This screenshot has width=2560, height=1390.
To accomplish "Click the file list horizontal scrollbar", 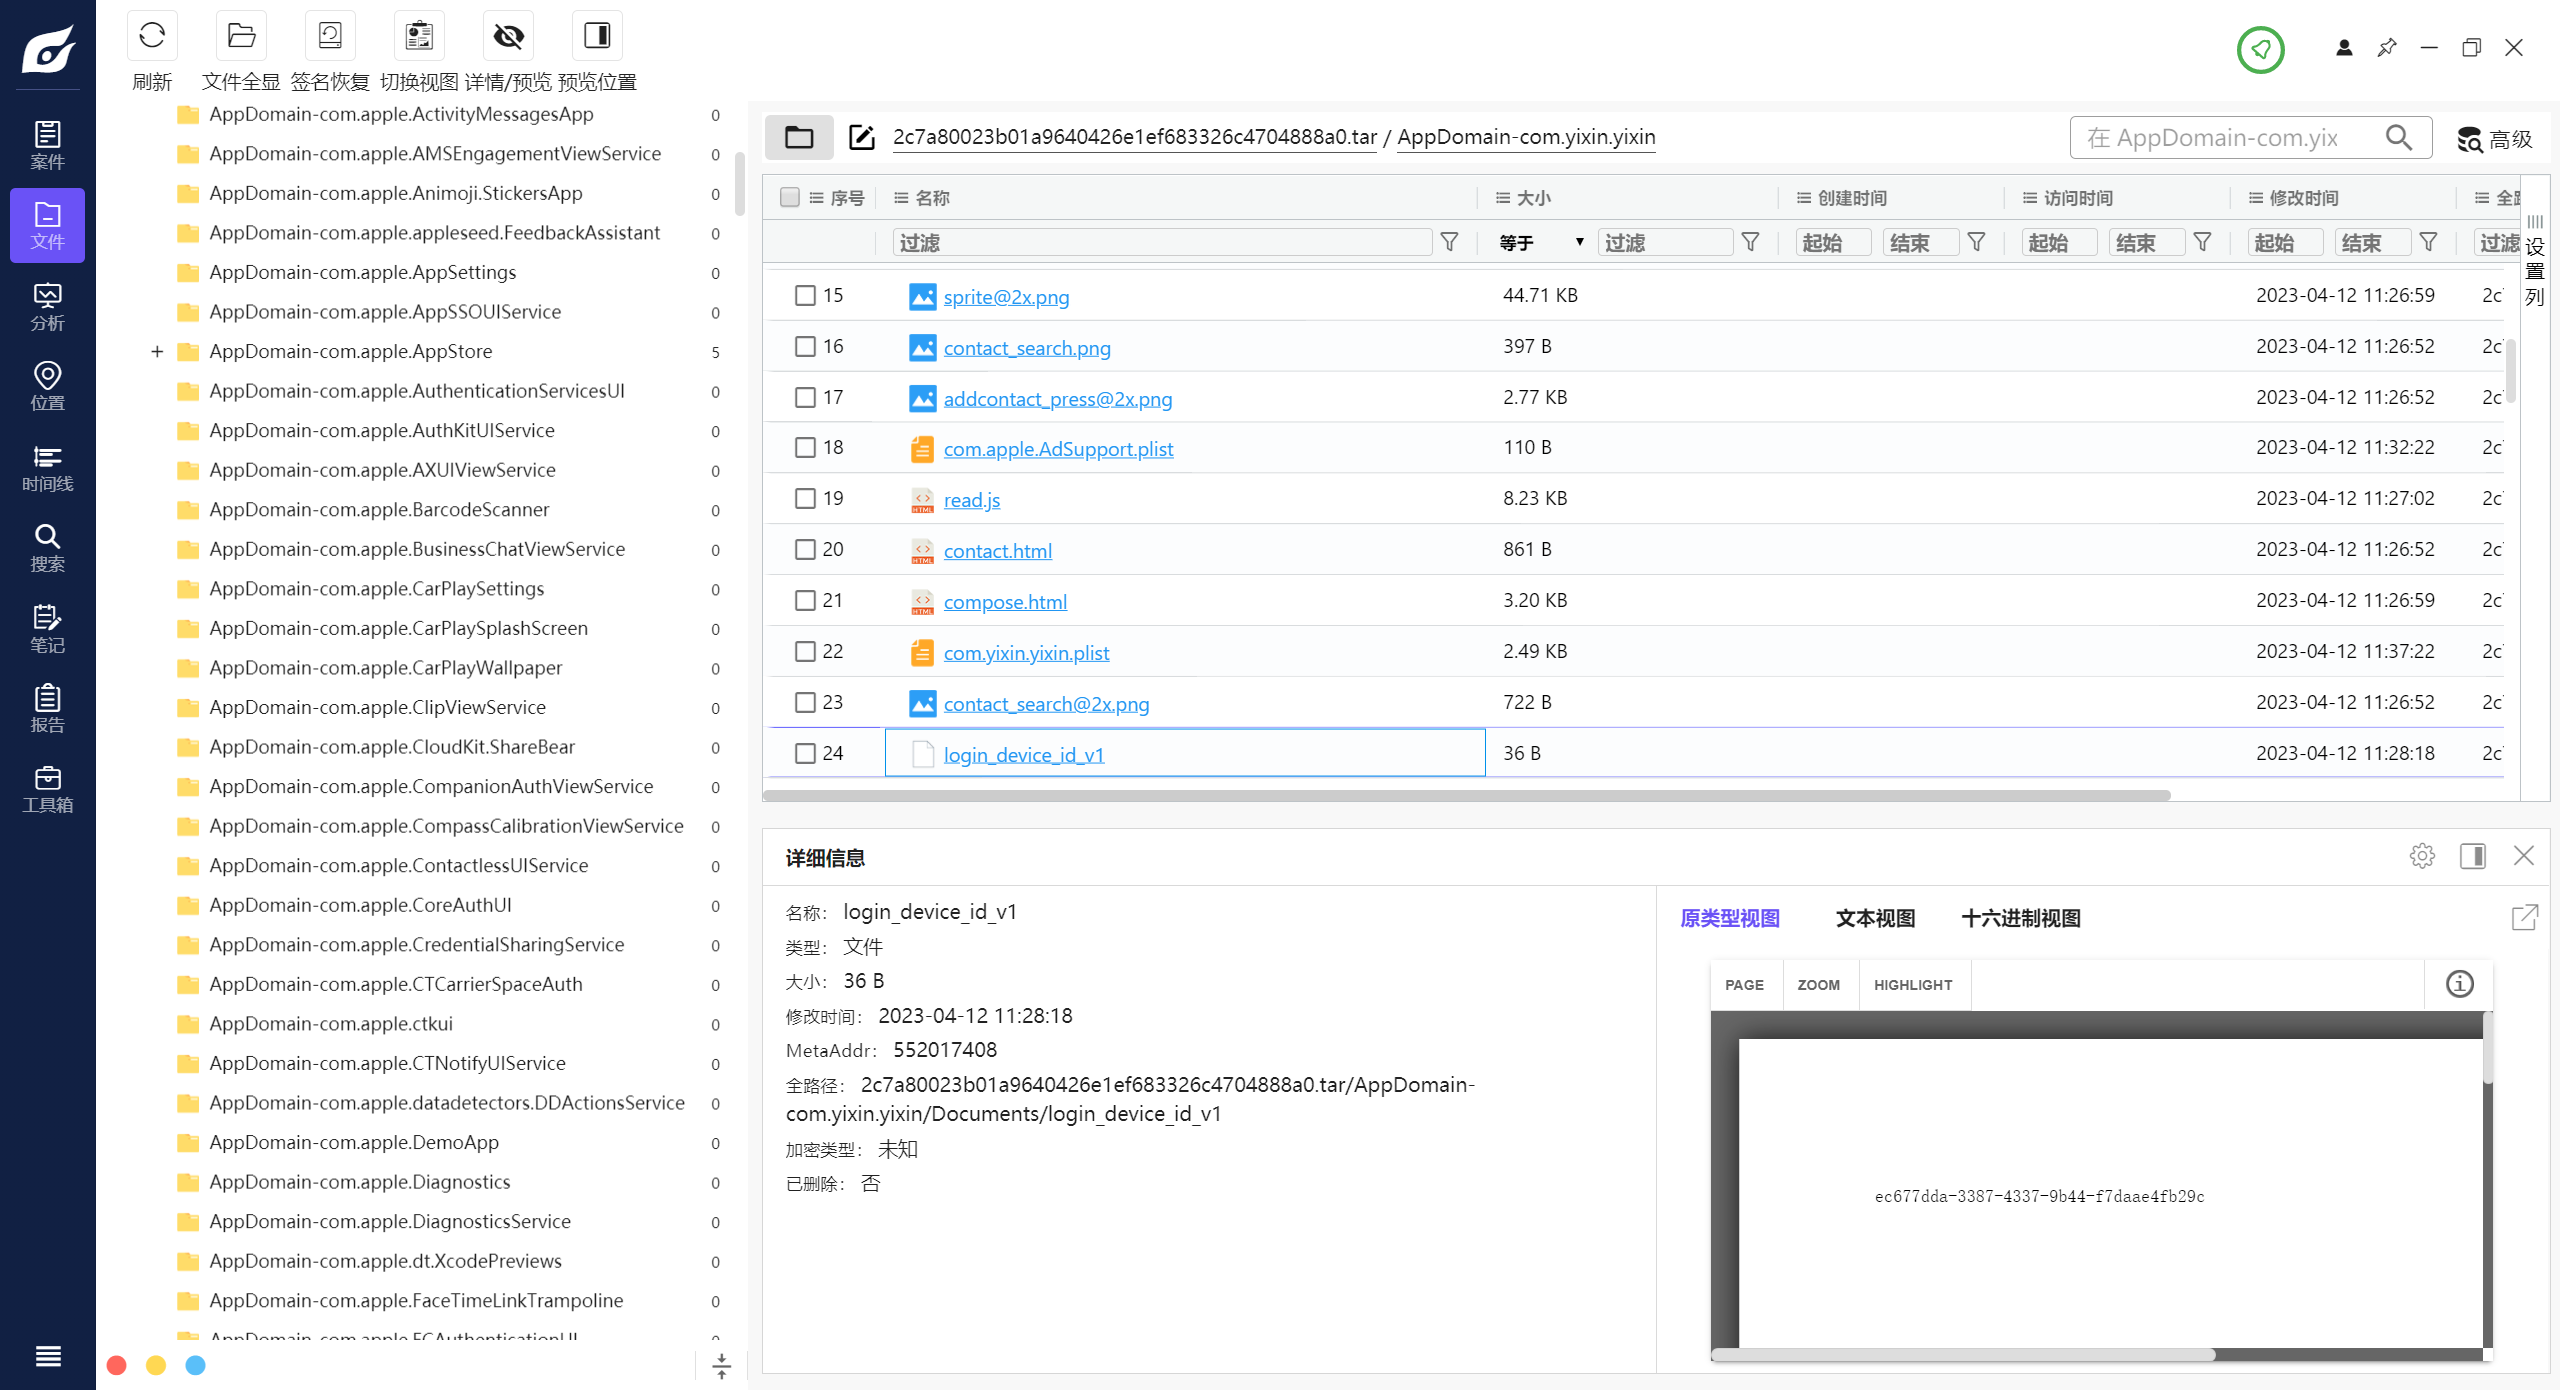I will [1466, 796].
